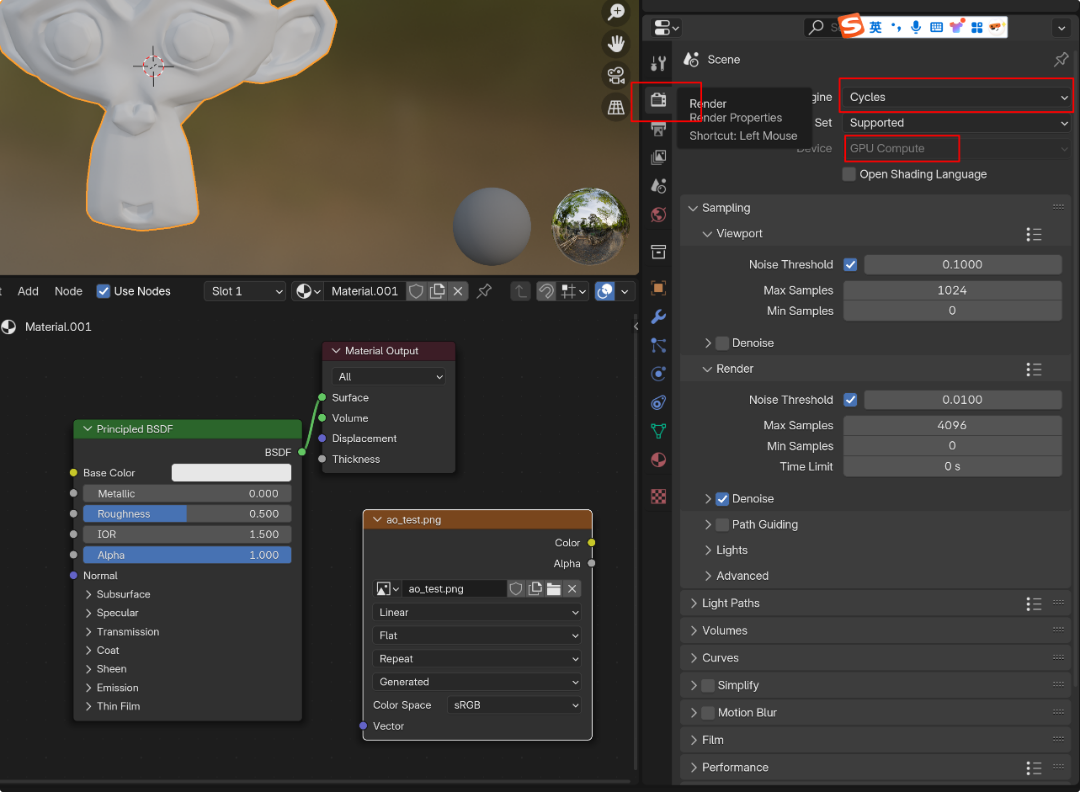Click the pan hand icon in viewport
Image resolution: width=1080 pixels, height=793 pixels.
pyautogui.click(x=616, y=43)
